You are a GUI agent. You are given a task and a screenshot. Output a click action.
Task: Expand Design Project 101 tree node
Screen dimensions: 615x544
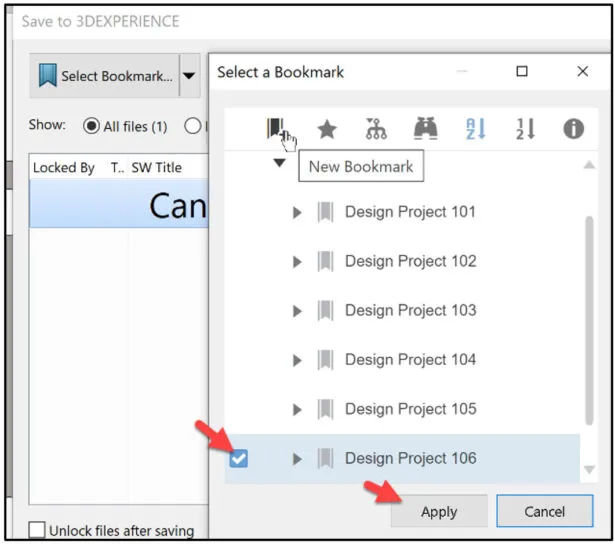click(x=297, y=213)
